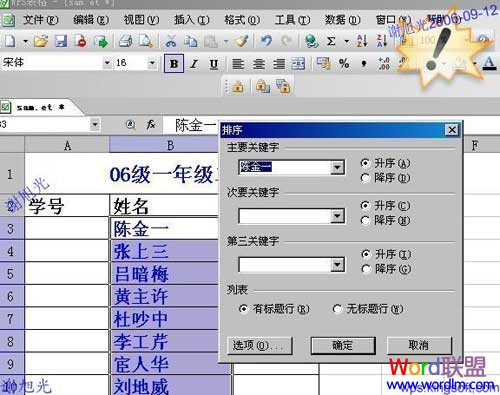Click the single padlock protect icon
Screen dimensions: 500x395
point(238,87)
